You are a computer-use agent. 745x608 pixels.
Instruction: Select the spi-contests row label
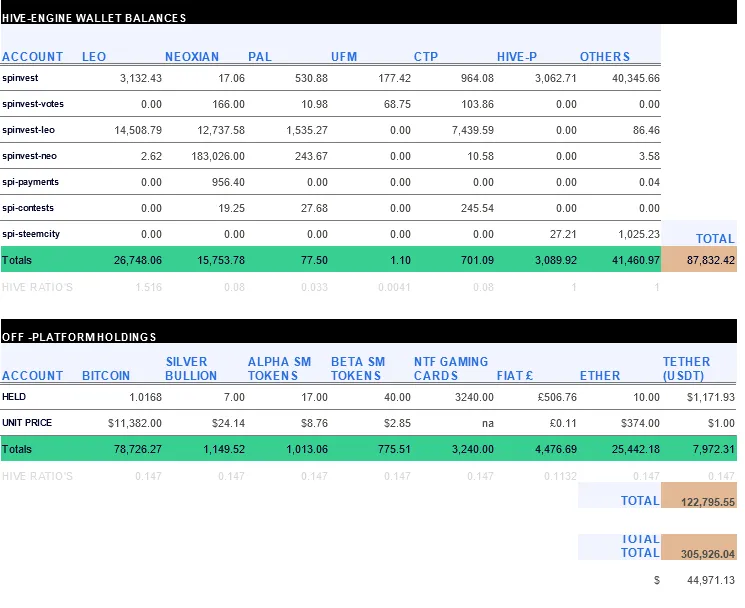tap(28, 208)
